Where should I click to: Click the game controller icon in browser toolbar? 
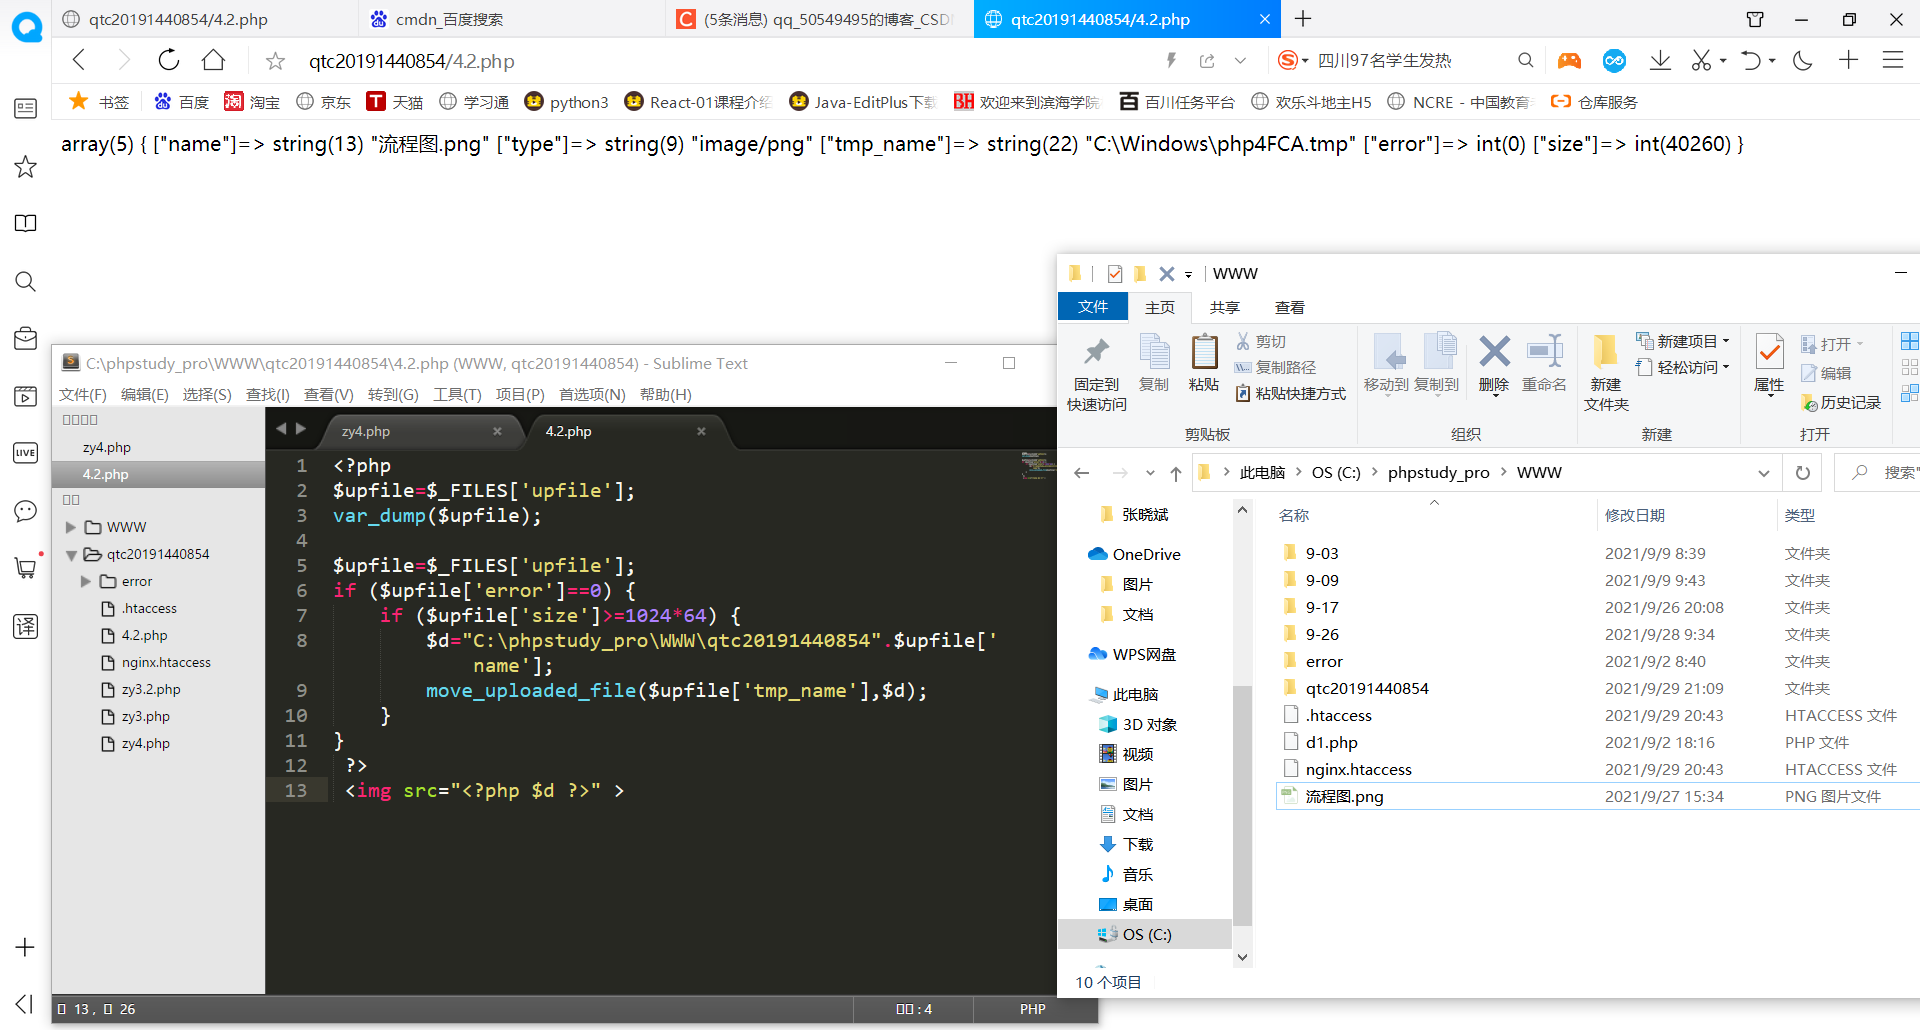point(1569,61)
